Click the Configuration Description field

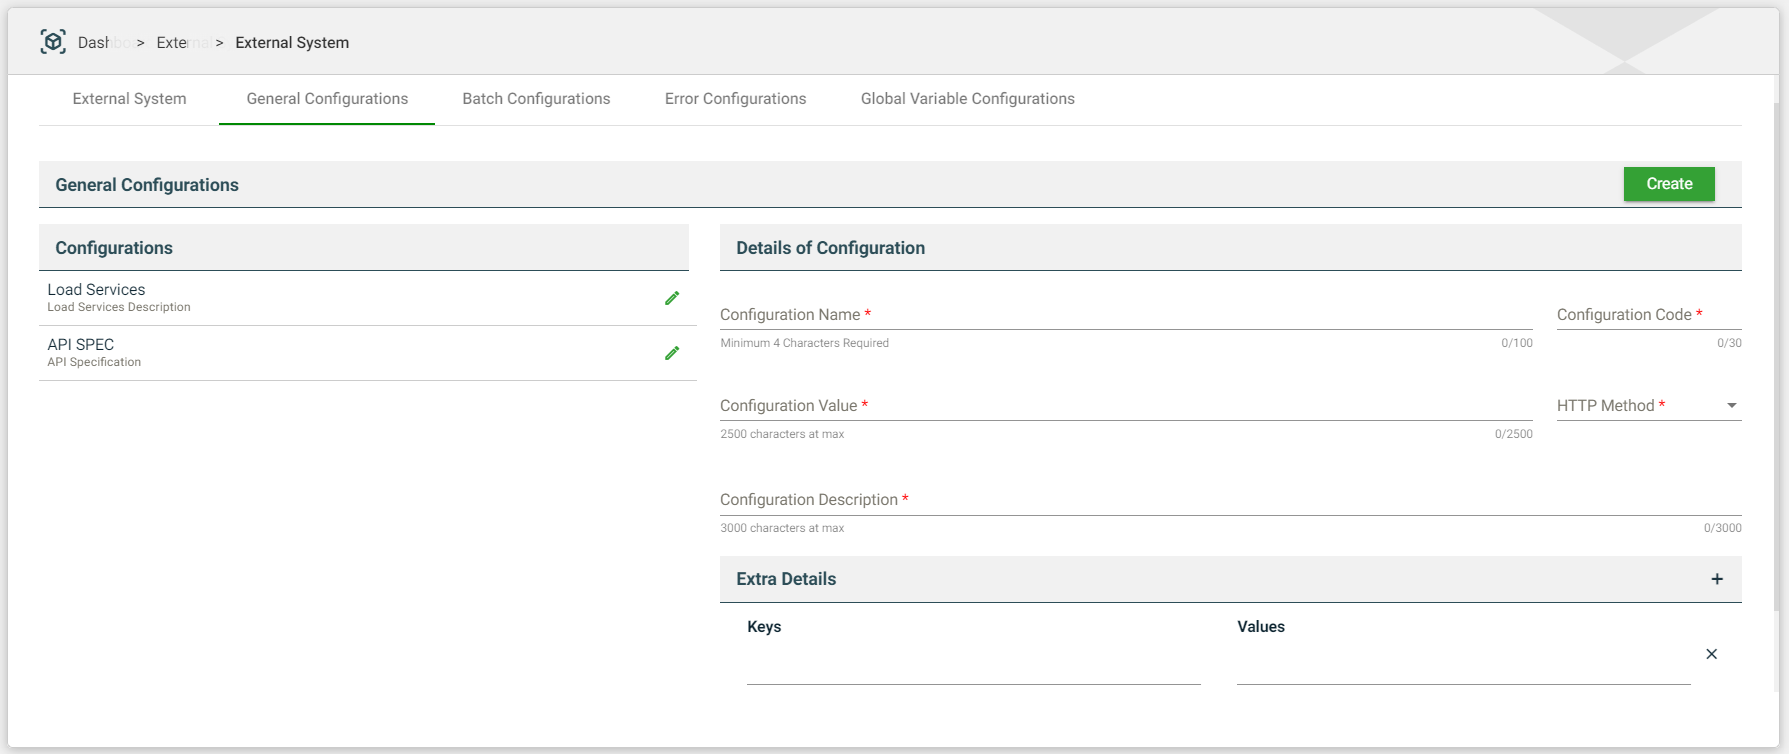tap(1230, 500)
